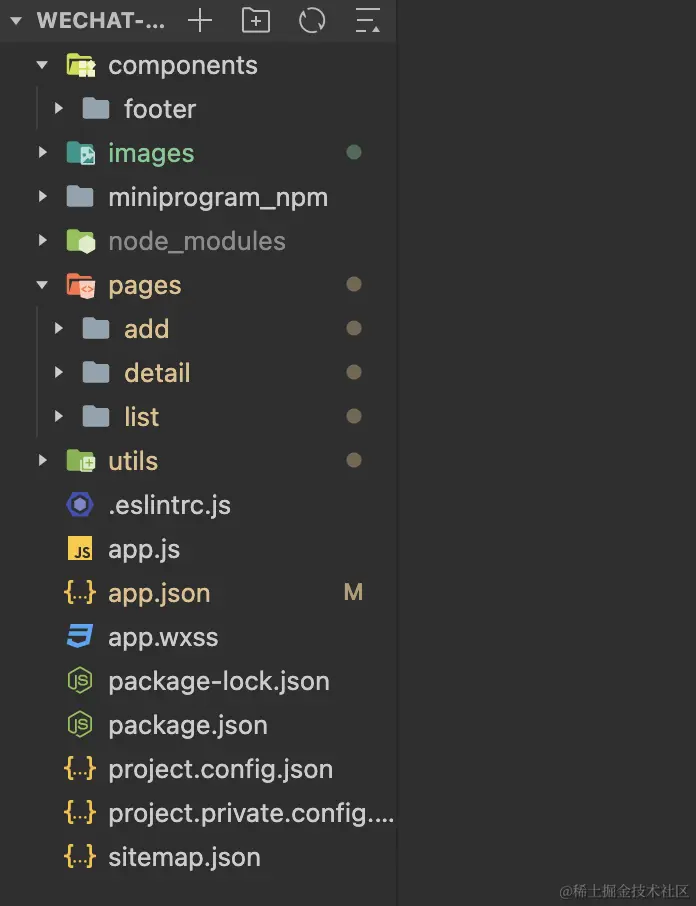The height and width of the screenshot is (906, 696).
Task: Click the footer folder icon
Action: pos(96,109)
